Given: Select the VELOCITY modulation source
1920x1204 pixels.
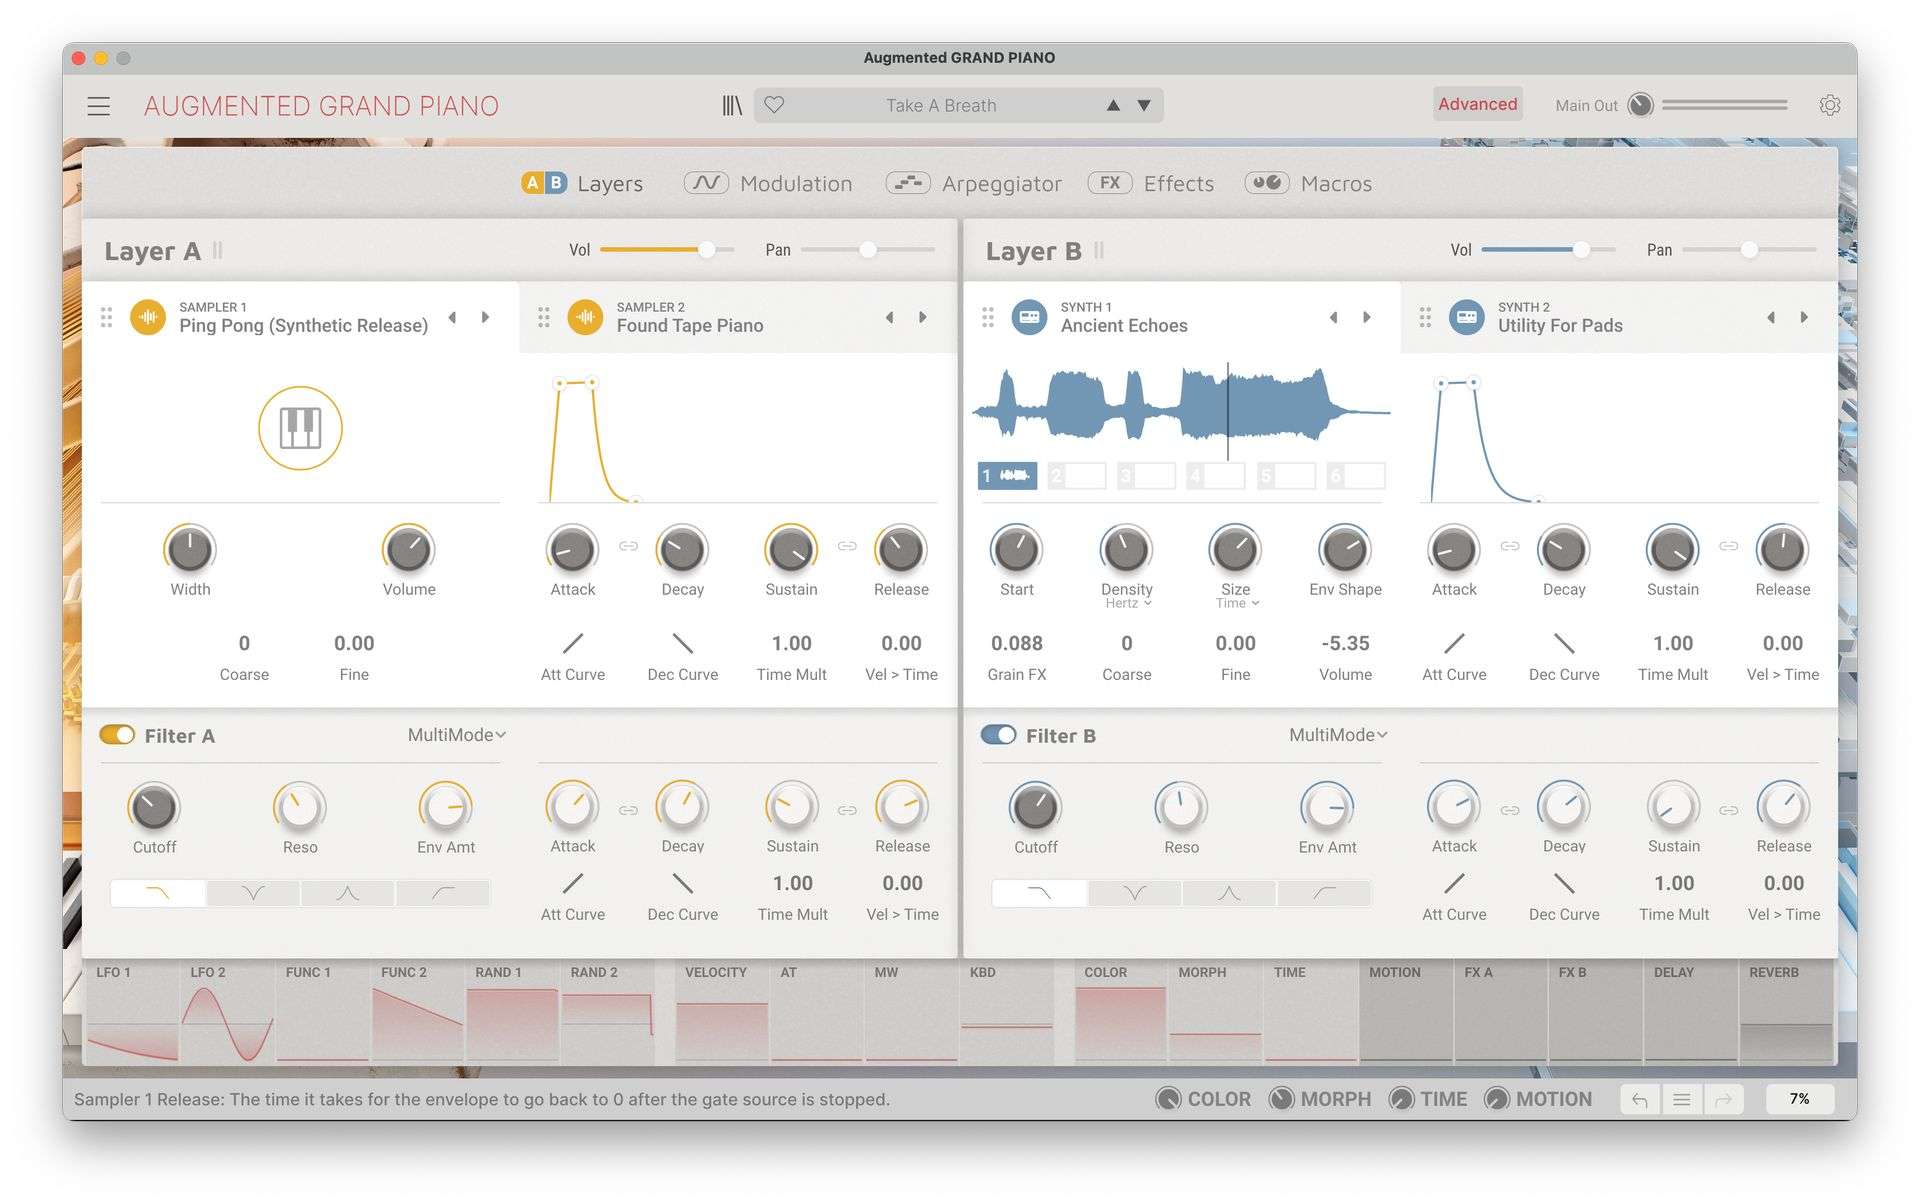Looking at the screenshot, I should point(721,1012).
